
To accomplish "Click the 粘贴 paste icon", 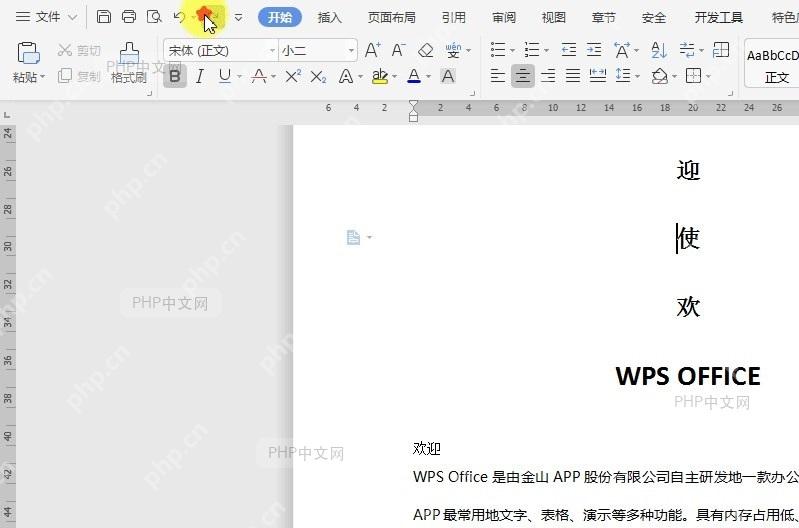I will (28, 52).
